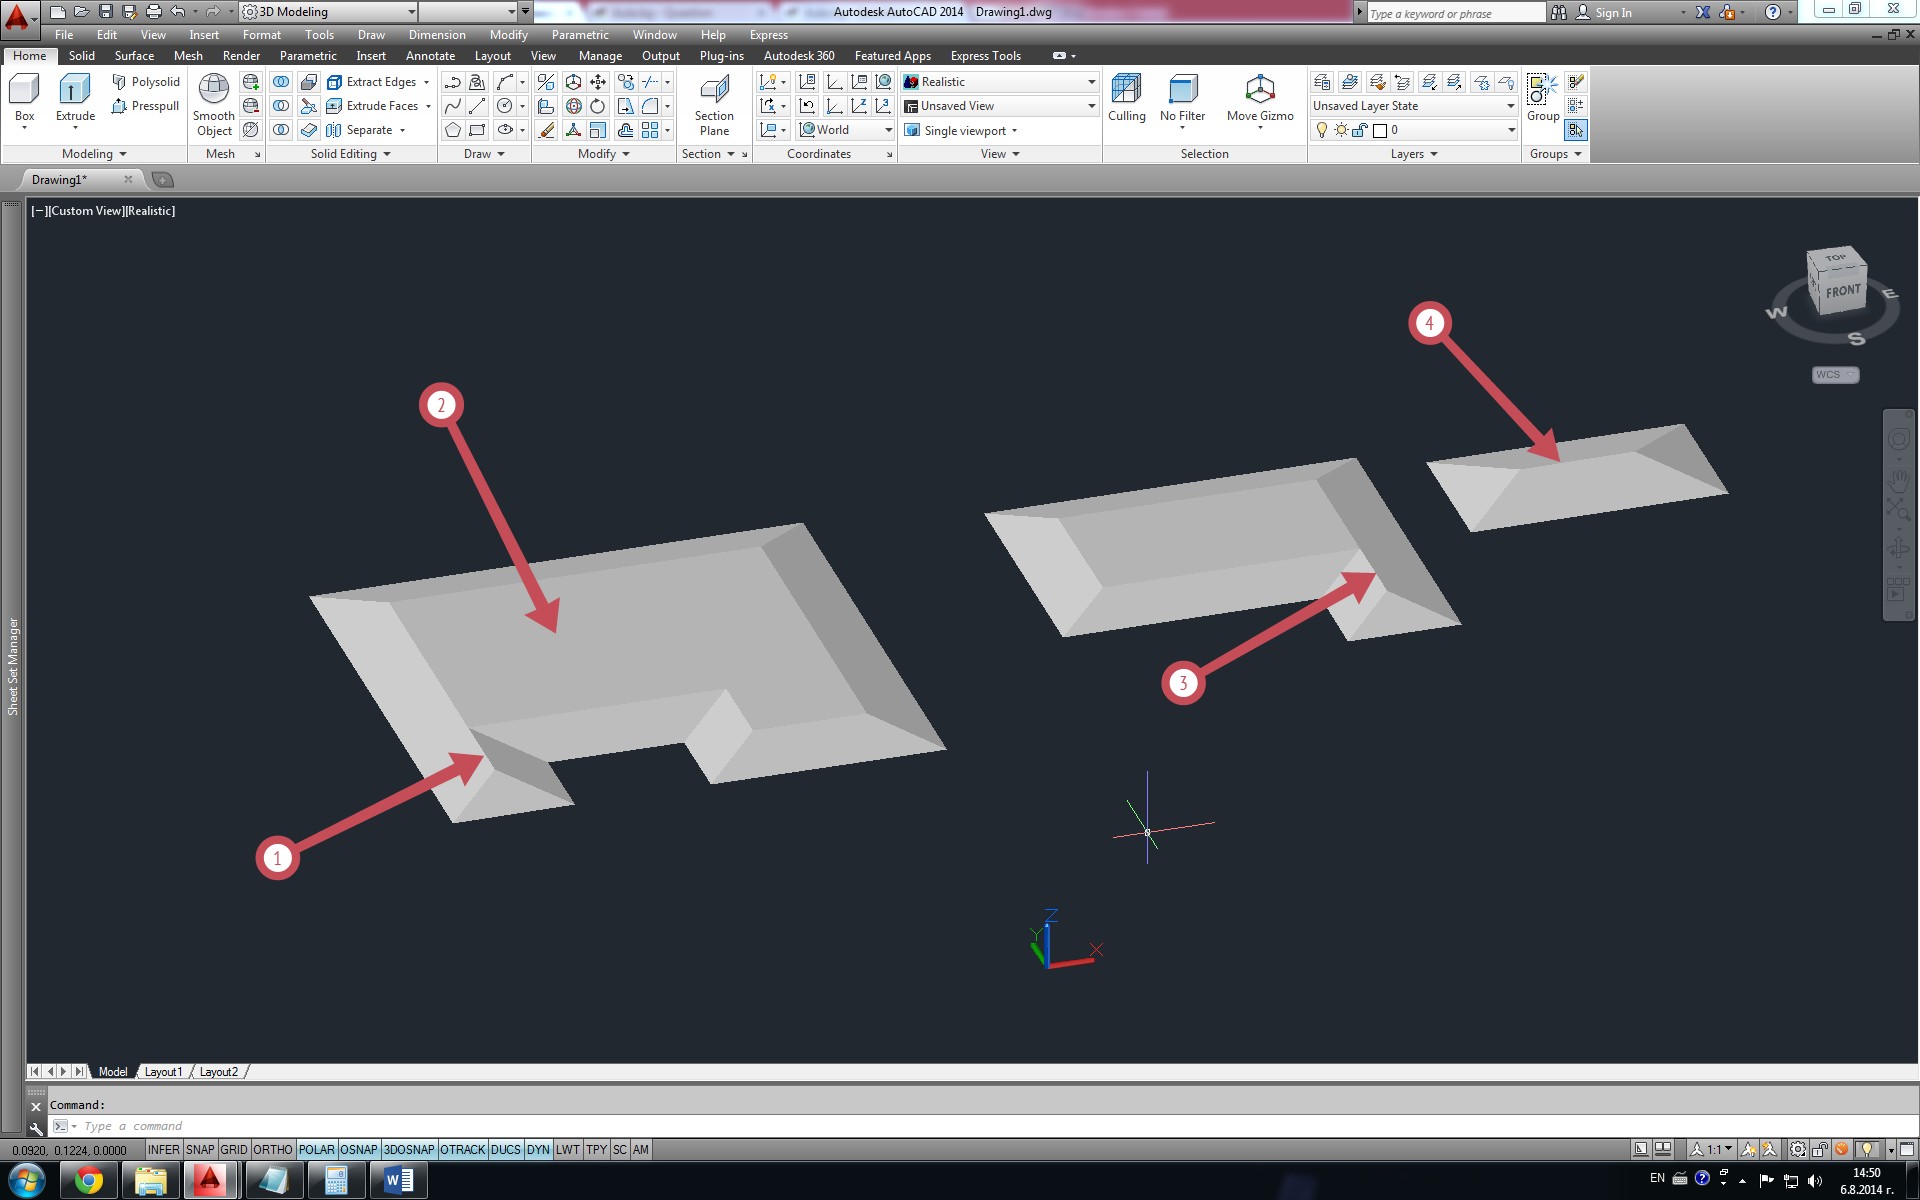Open the Annotate ribbon tab

coord(430,56)
